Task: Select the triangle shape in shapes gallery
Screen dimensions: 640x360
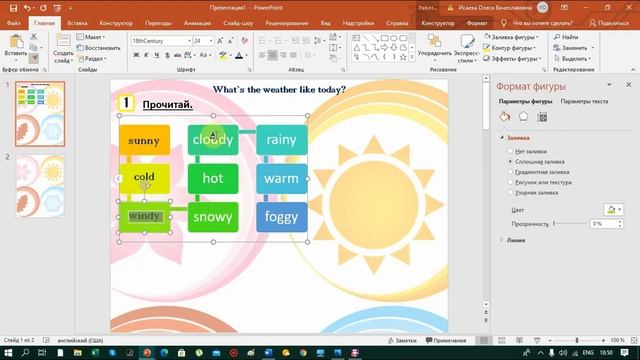Action: (x=356, y=47)
